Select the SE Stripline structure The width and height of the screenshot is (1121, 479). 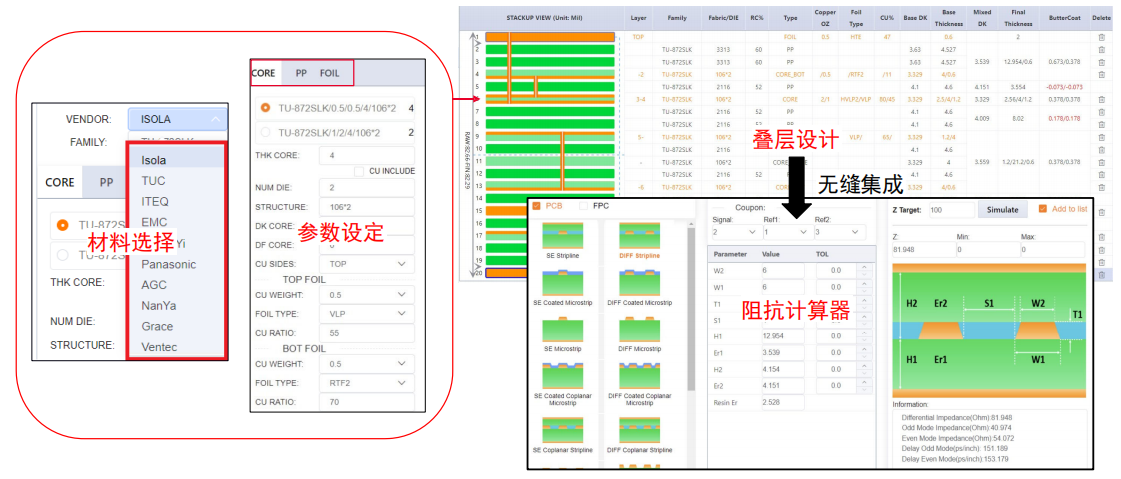pyautogui.click(x=563, y=240)
